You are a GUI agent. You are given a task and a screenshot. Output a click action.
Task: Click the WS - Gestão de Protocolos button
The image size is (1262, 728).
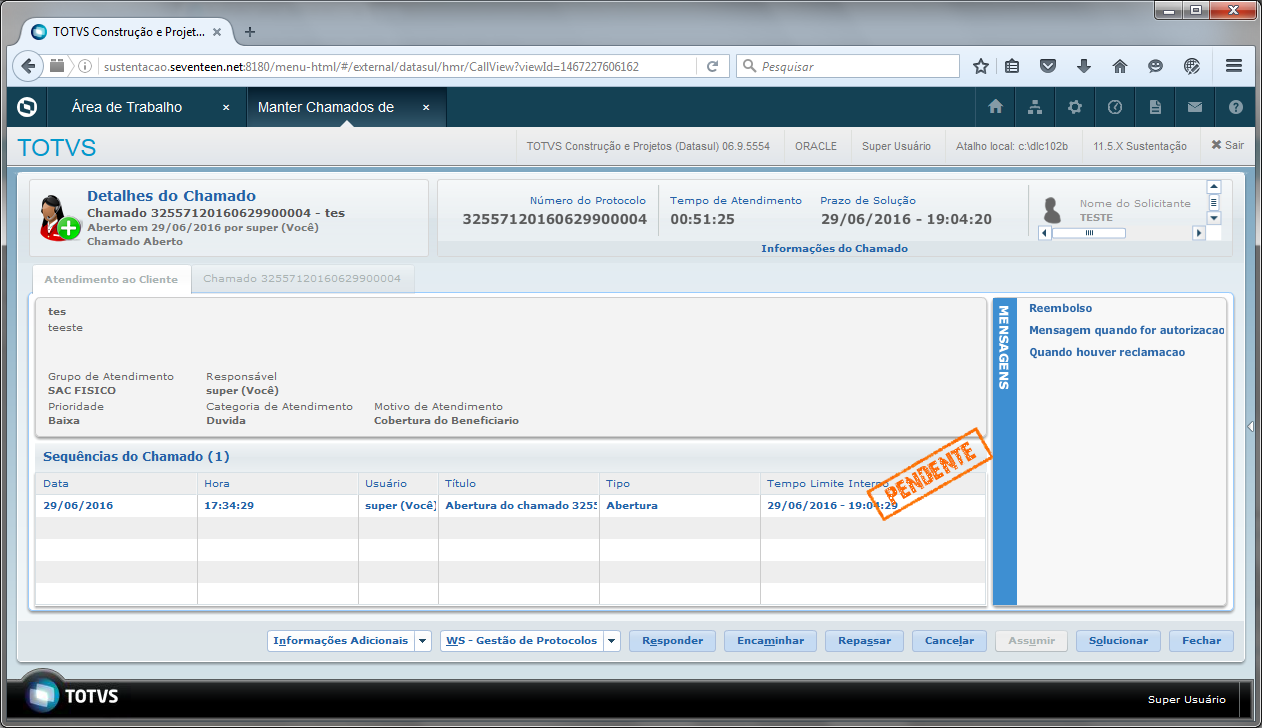point(522,641)
